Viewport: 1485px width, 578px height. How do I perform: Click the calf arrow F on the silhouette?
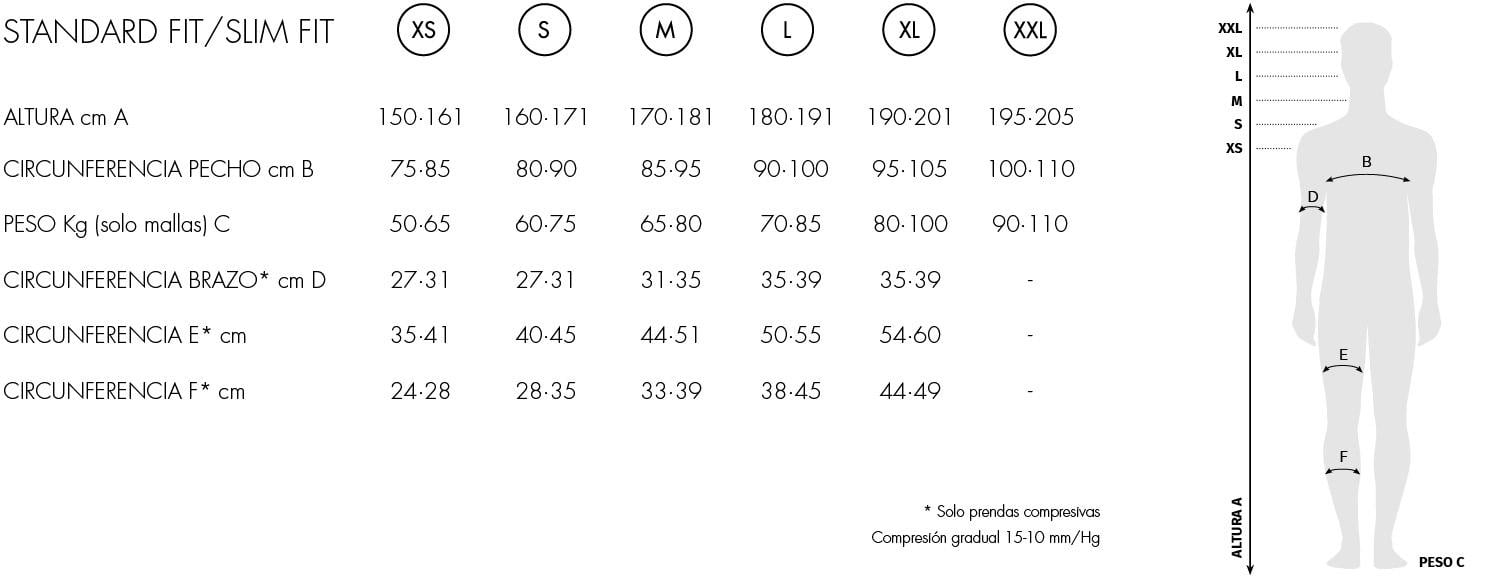tap(1343, 470)
